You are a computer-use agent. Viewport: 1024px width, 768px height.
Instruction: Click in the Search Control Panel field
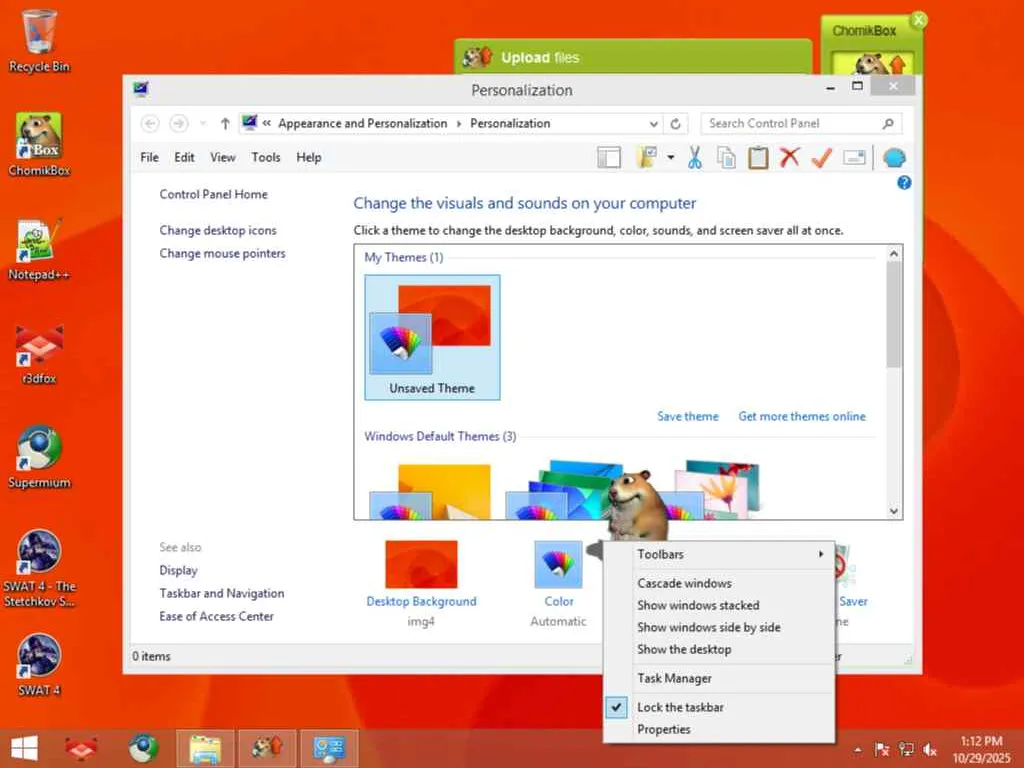[x=790, y=123]
